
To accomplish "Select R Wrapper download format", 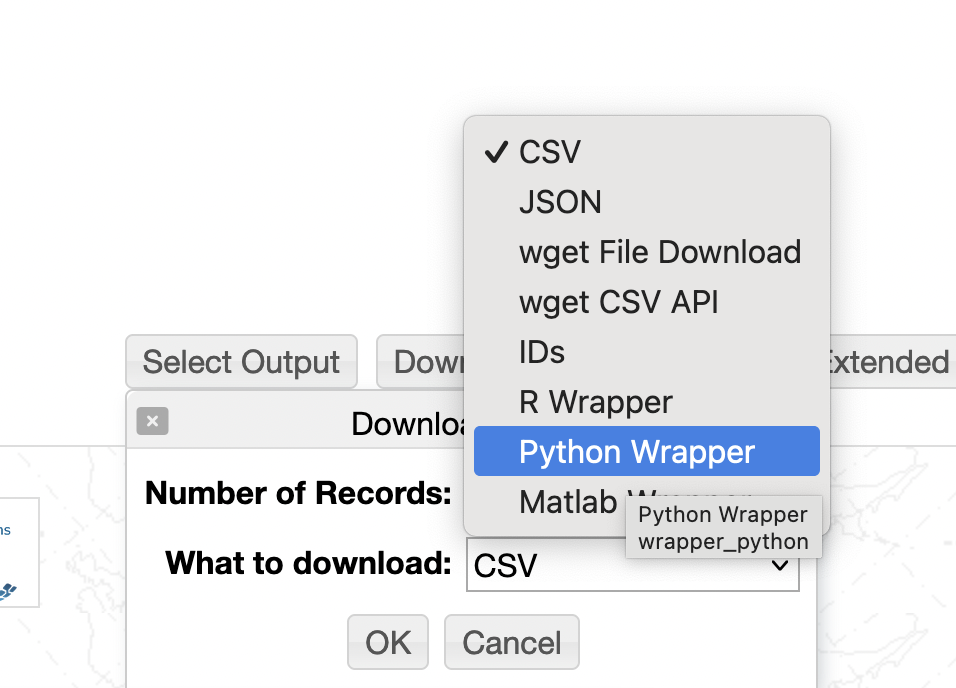I will 595,402.
